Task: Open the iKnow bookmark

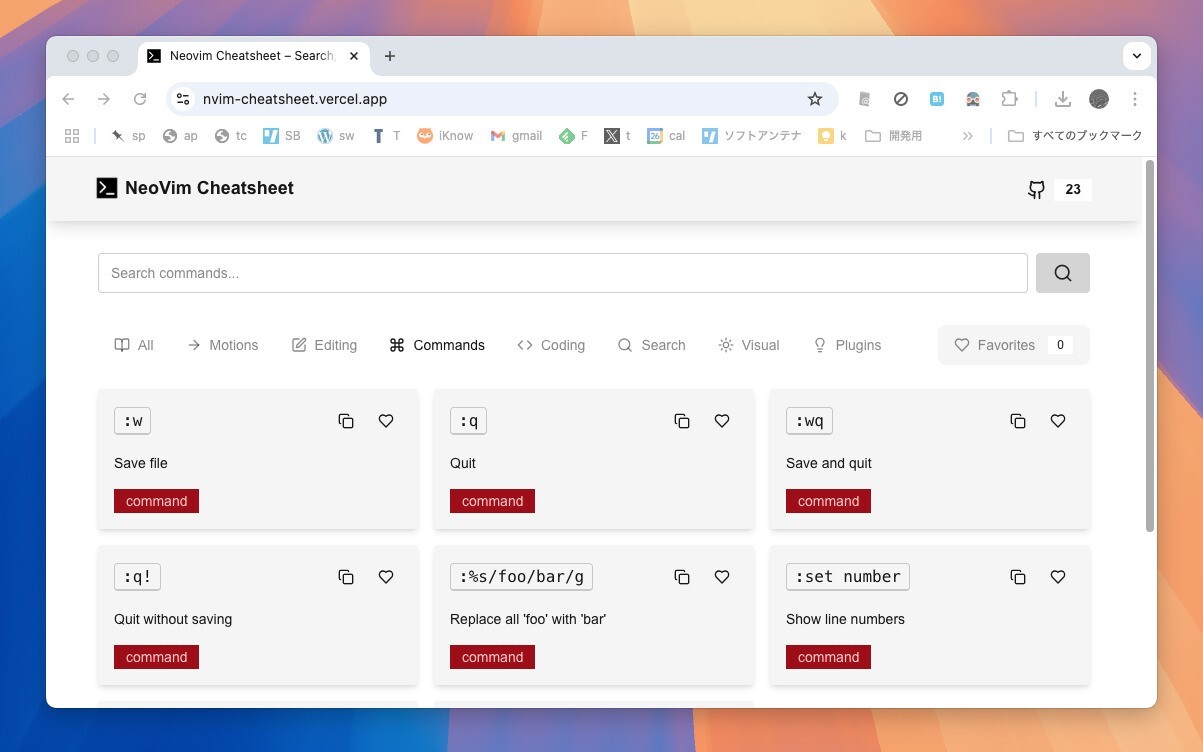Action: tap(445, 136)
